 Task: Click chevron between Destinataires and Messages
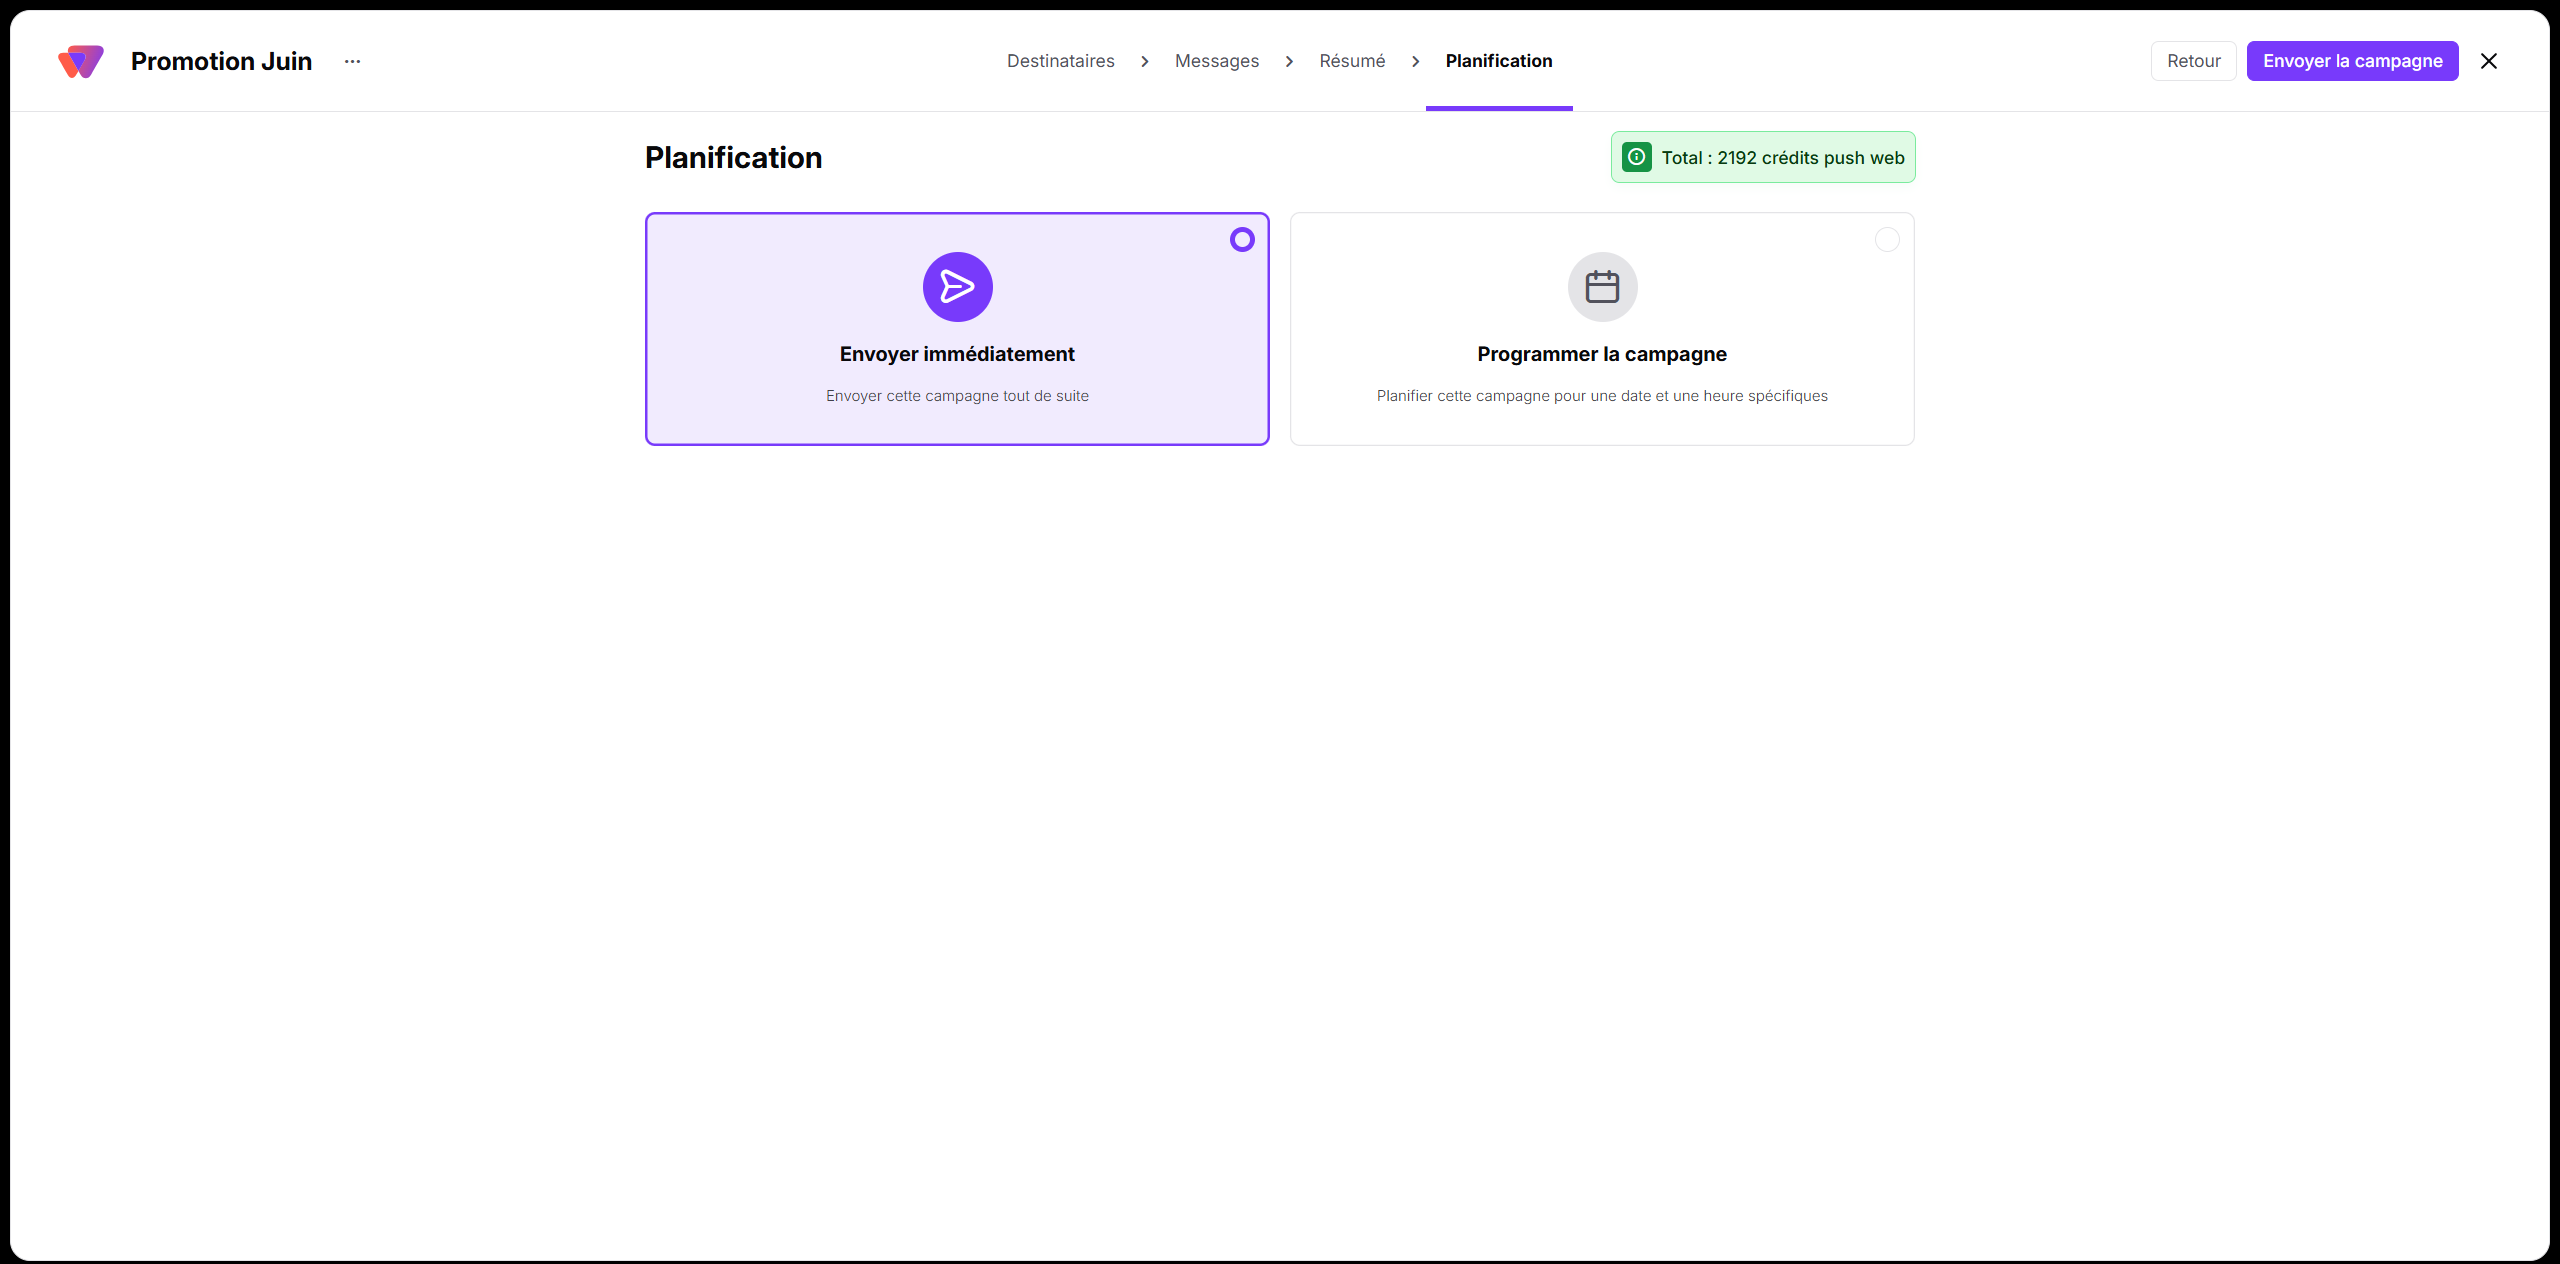(x=1145, y=62)
